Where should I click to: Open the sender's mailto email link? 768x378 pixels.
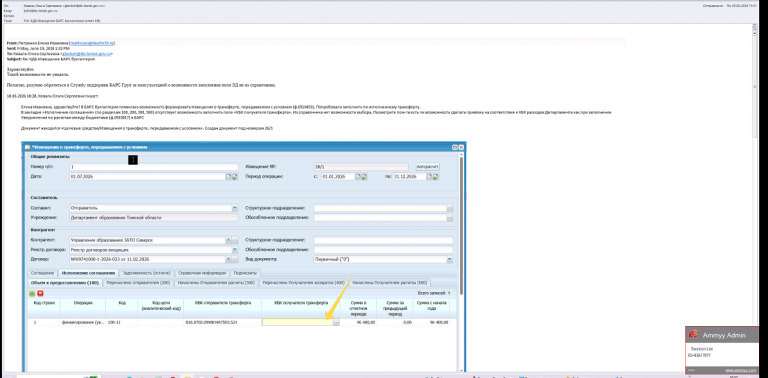coord(93,43)
